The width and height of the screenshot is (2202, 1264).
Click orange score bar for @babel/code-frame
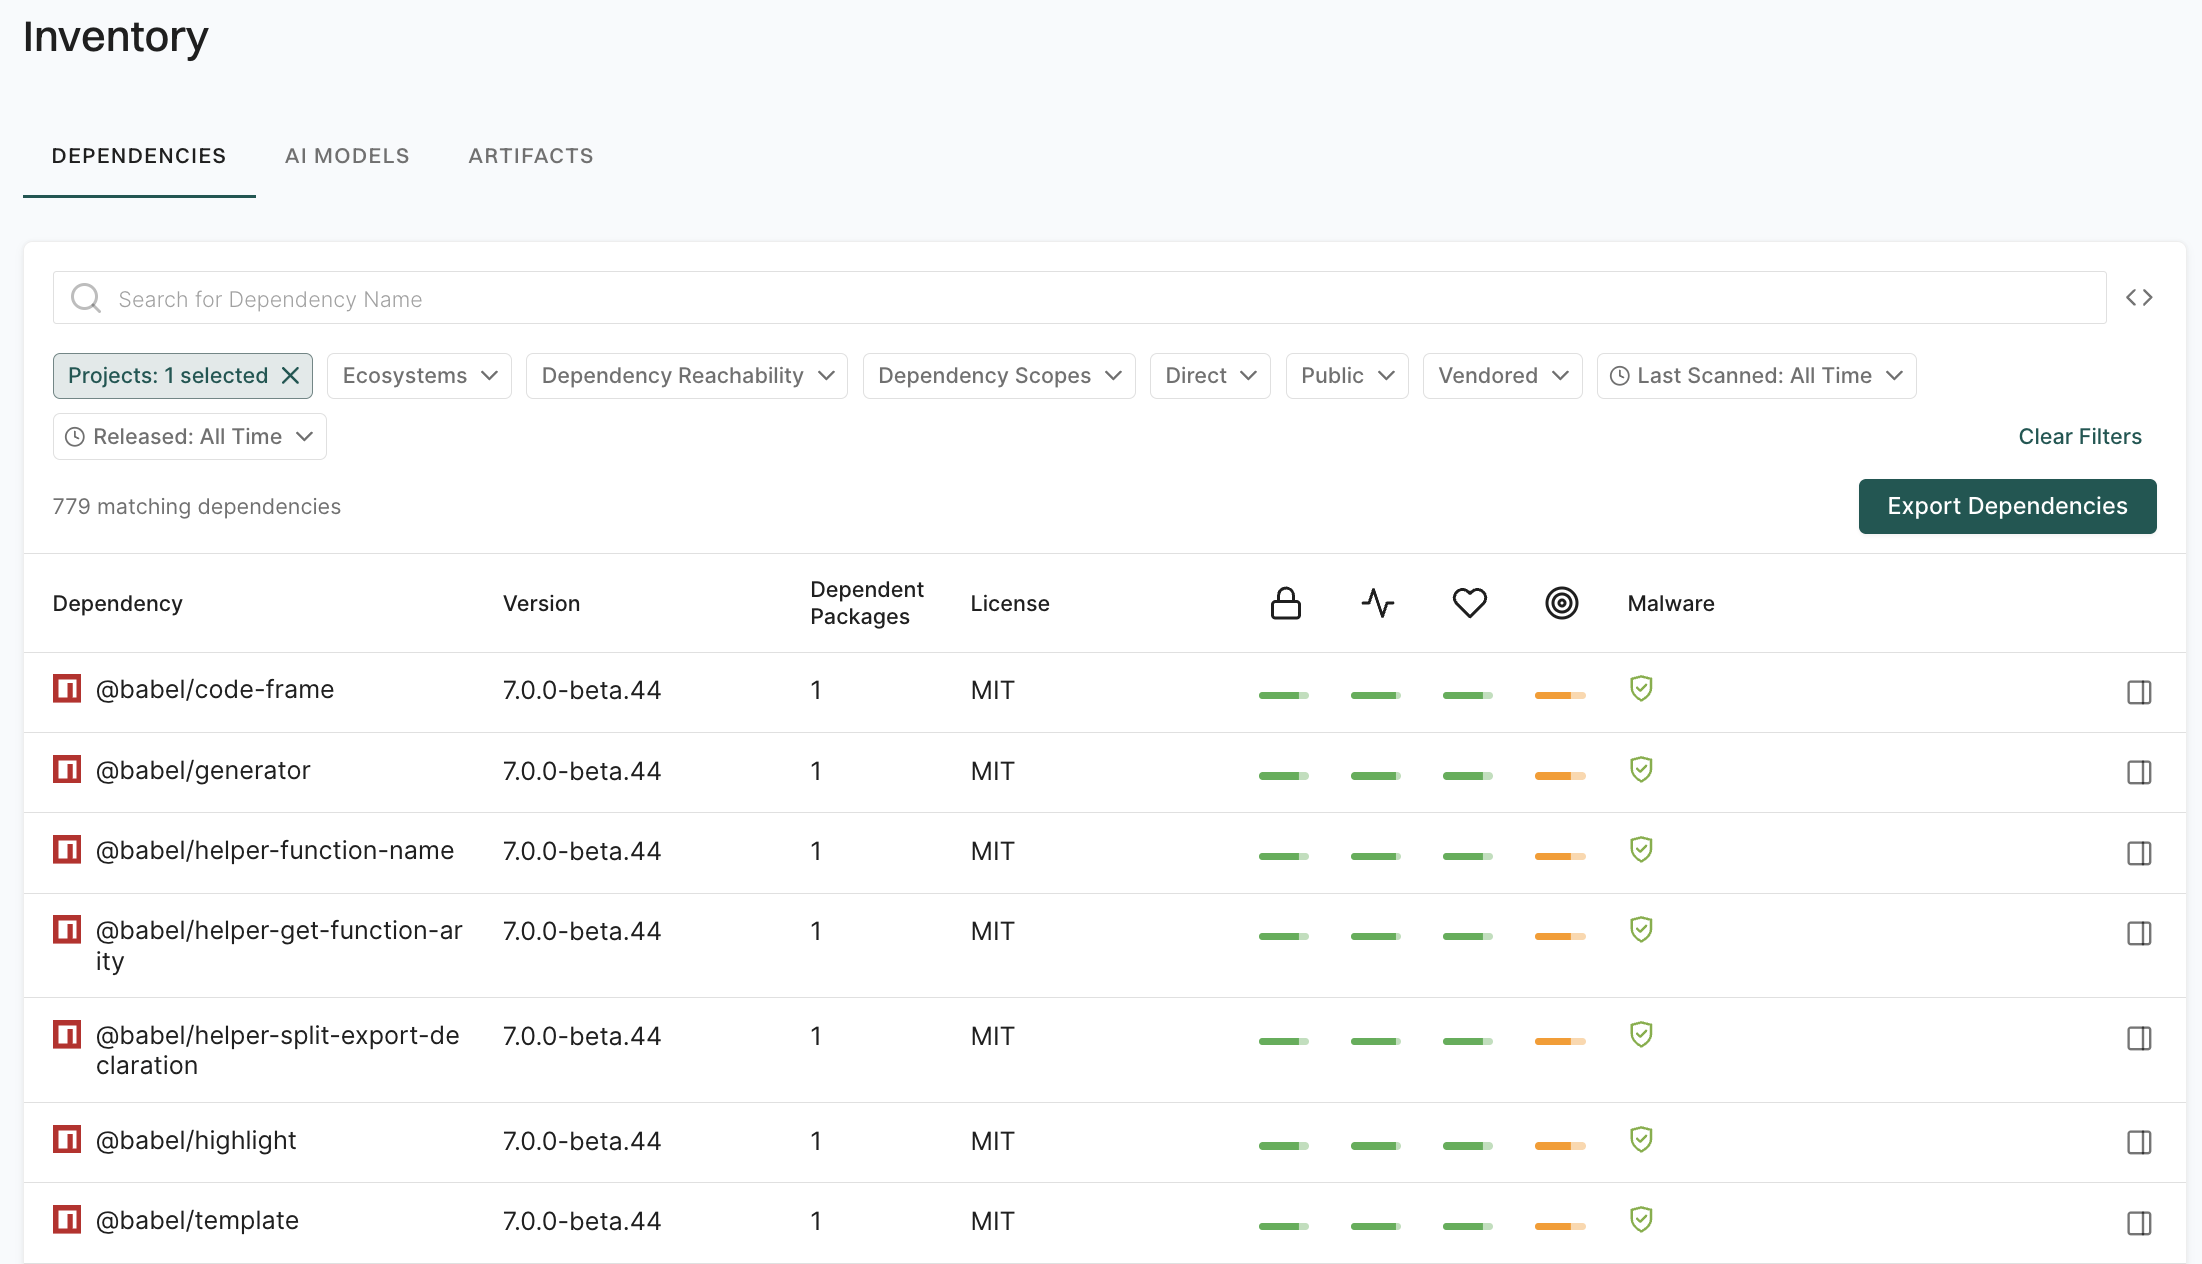click(x=1559, y=695)
